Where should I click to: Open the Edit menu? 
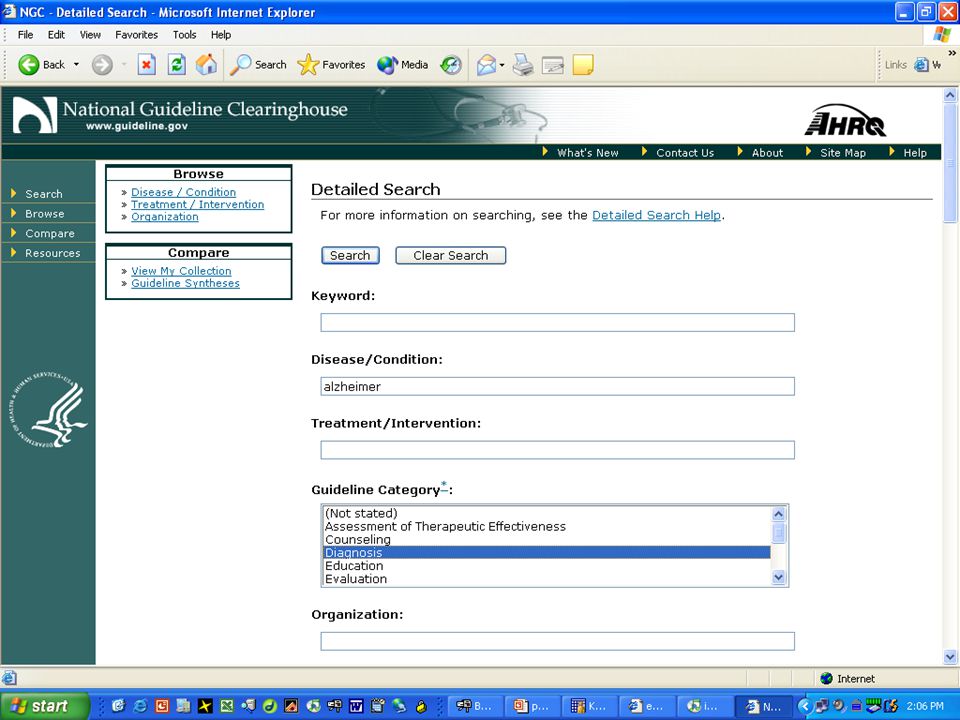point(56,35)
